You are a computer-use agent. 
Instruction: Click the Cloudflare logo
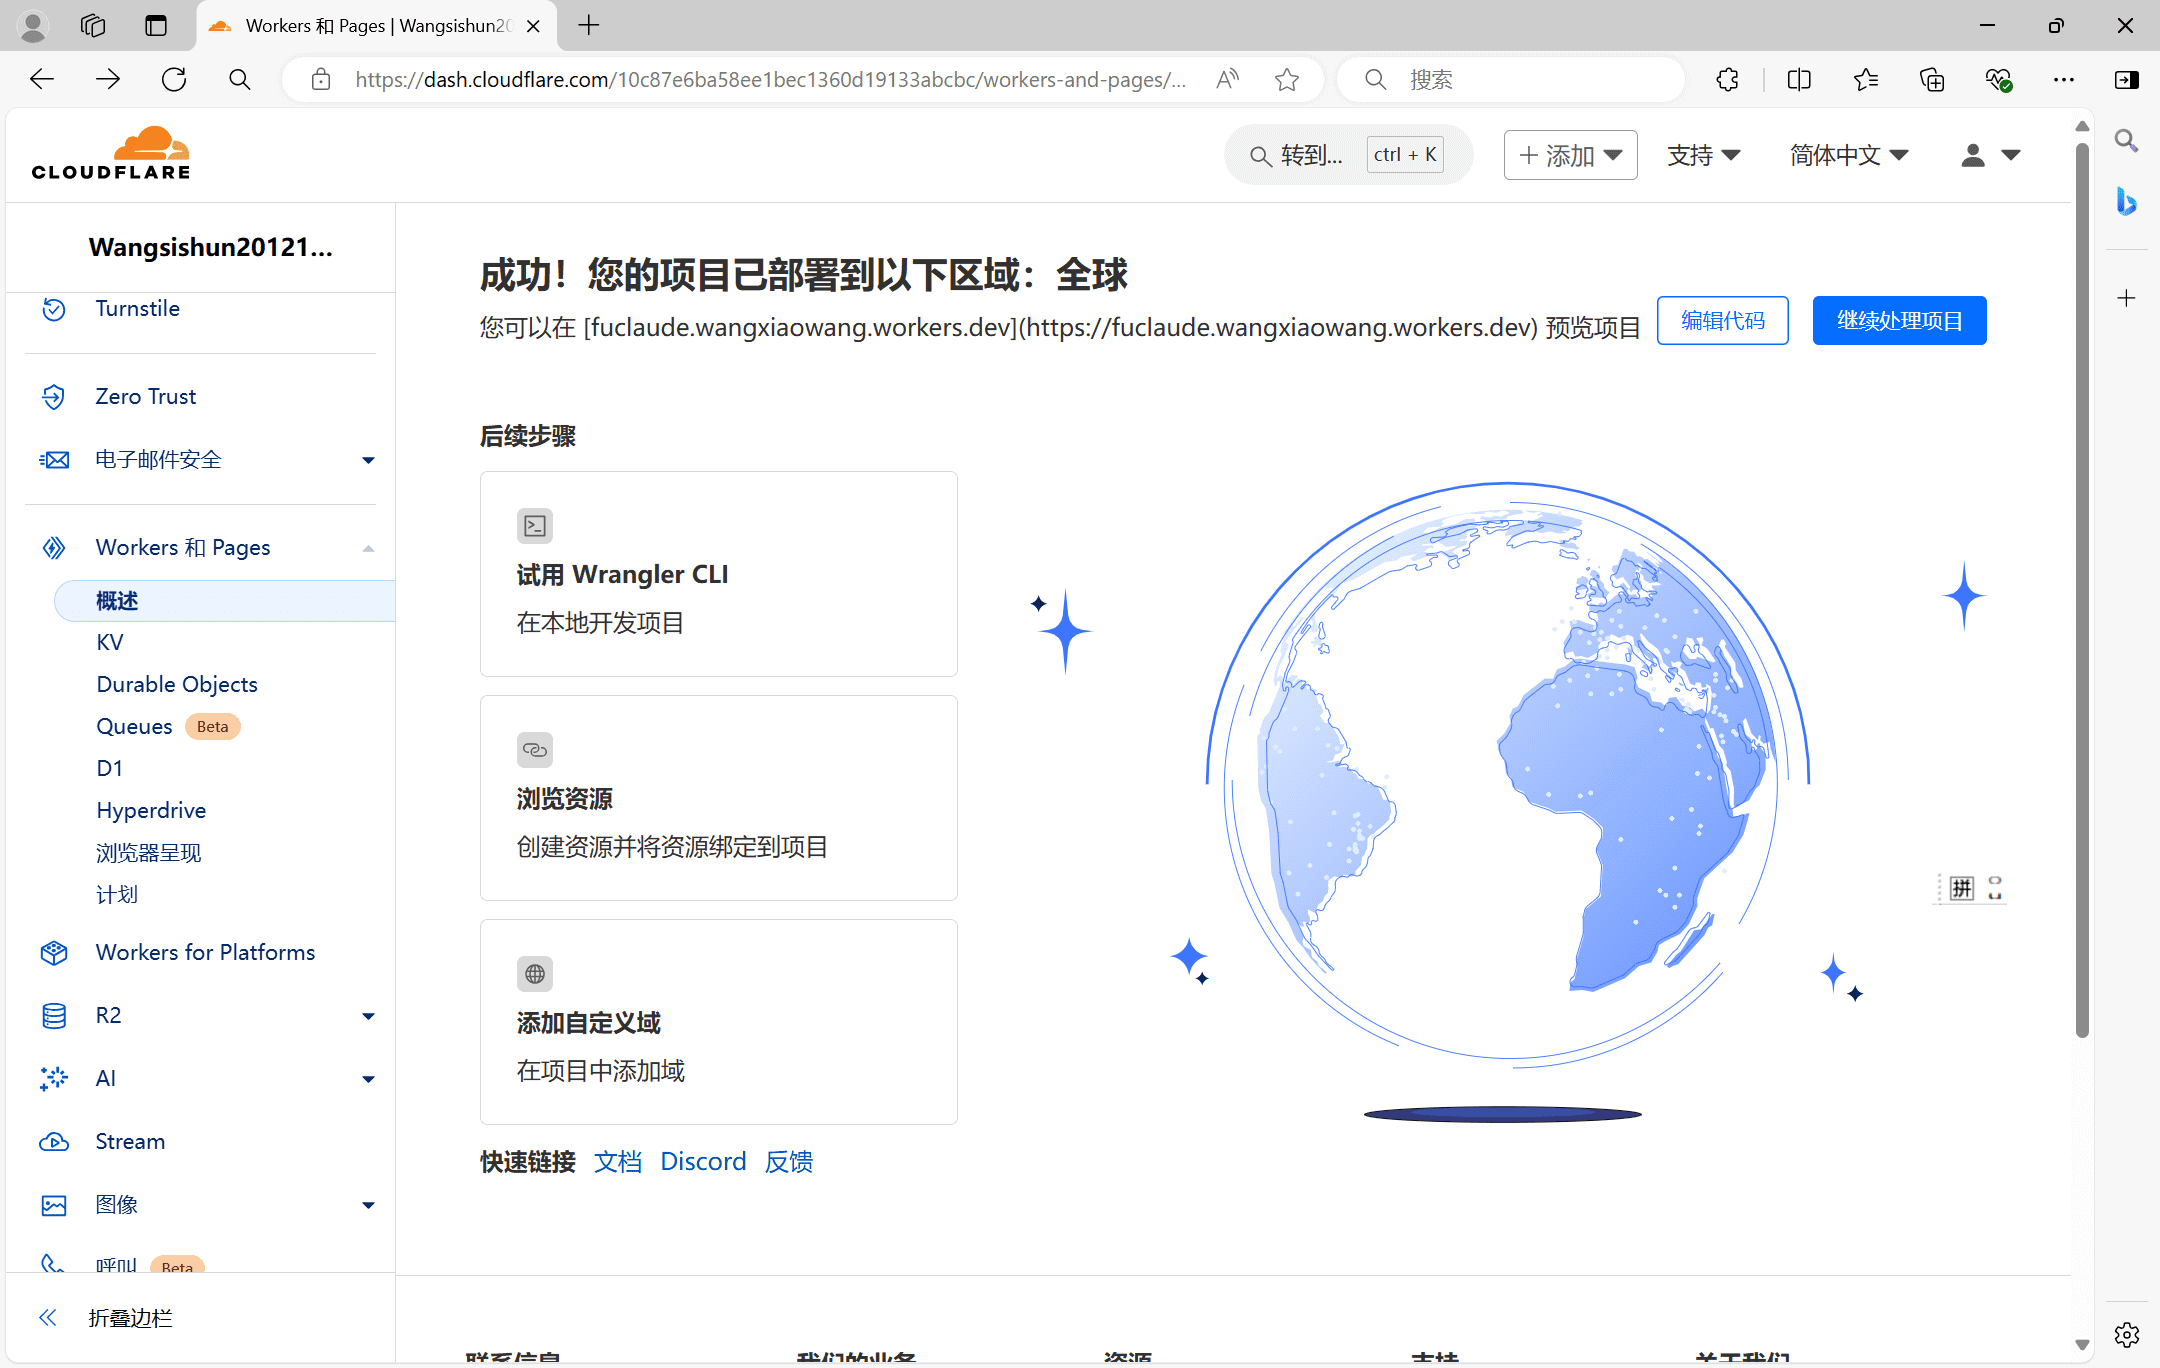point(110,153)
